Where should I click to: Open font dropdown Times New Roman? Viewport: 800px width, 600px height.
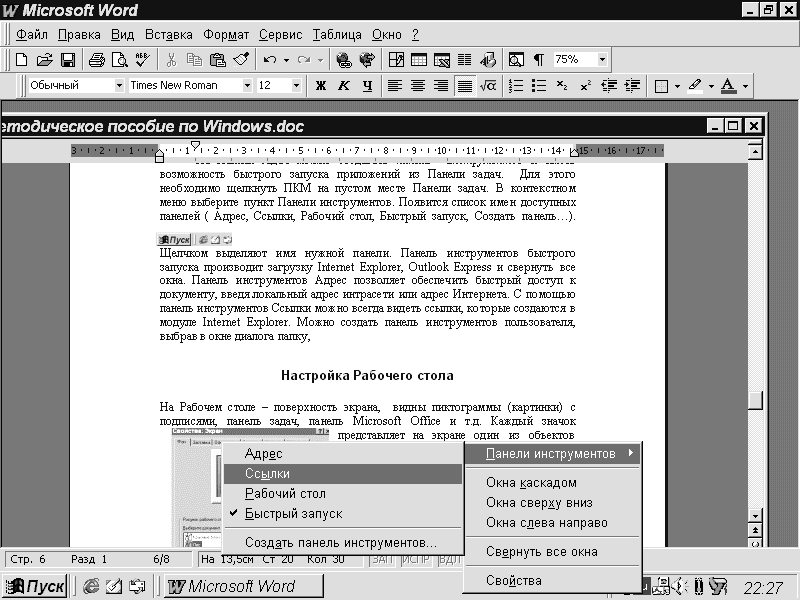click(247, 85)
